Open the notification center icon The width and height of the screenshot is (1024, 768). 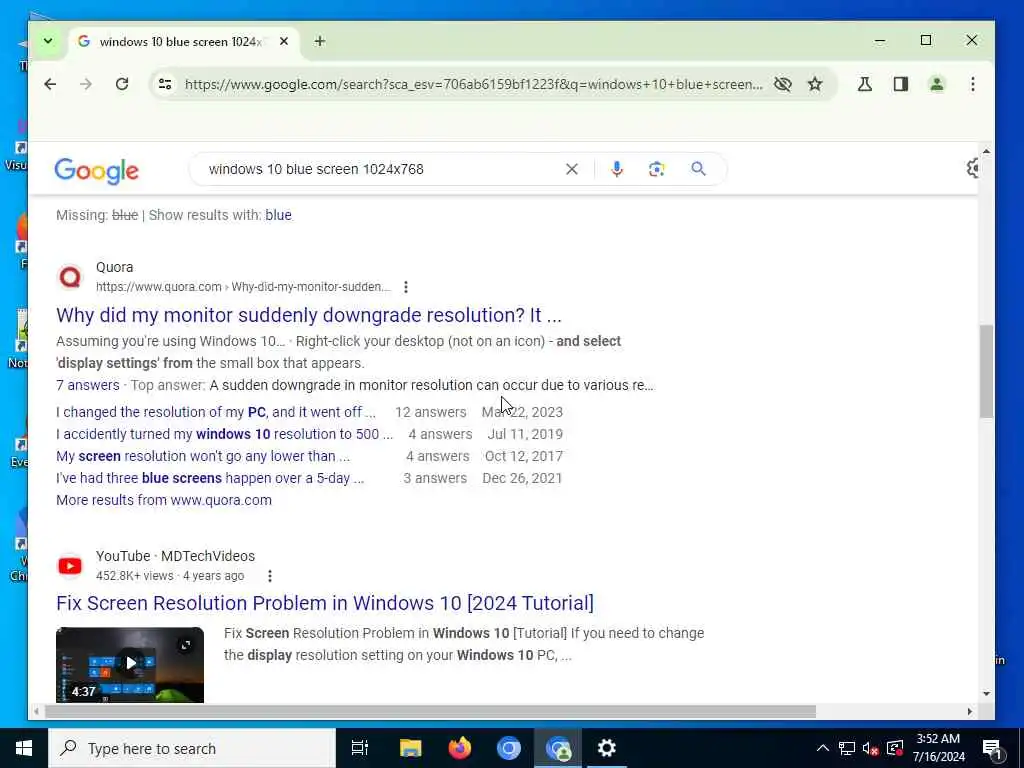(x=992, y=748)
